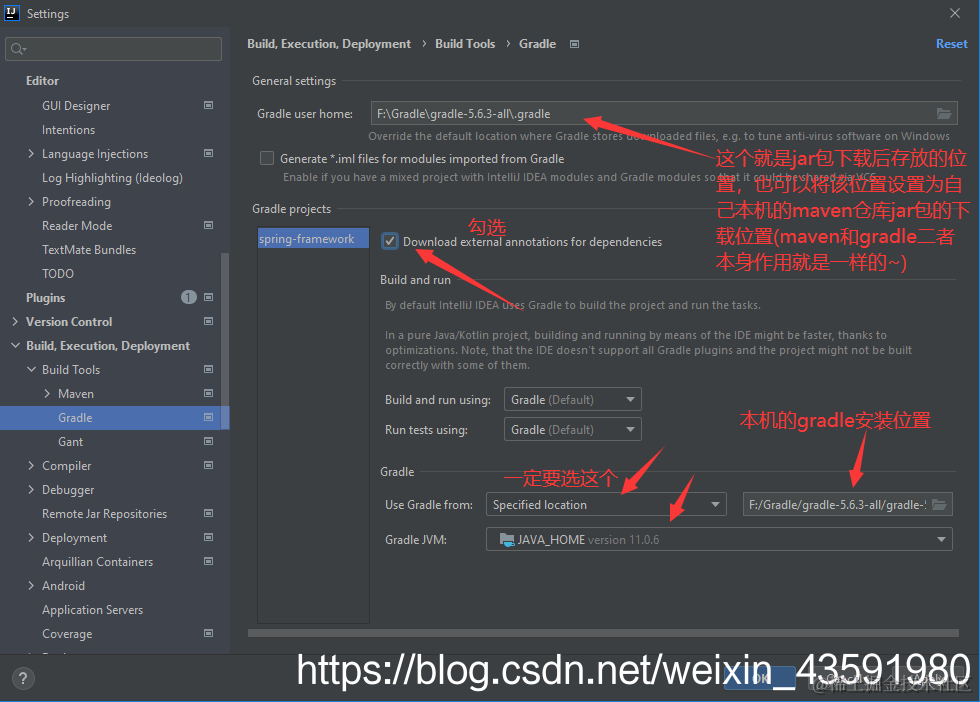The image size is (980, 702).
Task: Open Application Servers settings
Action: coord(92,609)
